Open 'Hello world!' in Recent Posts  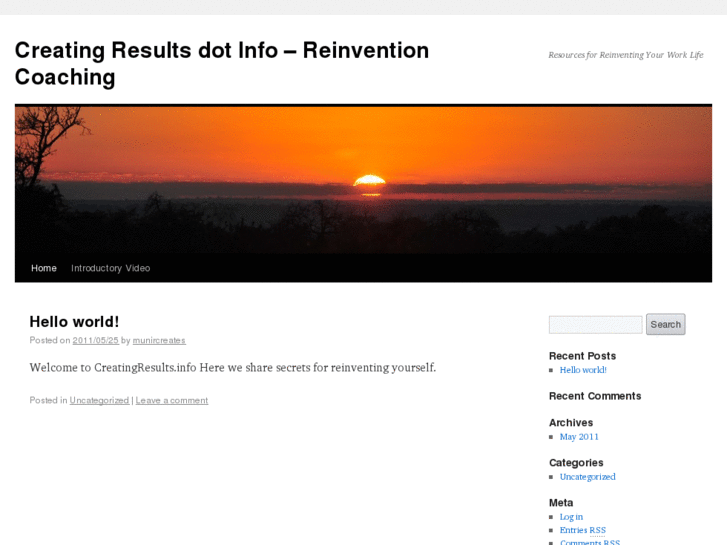(x=583, y=370)
